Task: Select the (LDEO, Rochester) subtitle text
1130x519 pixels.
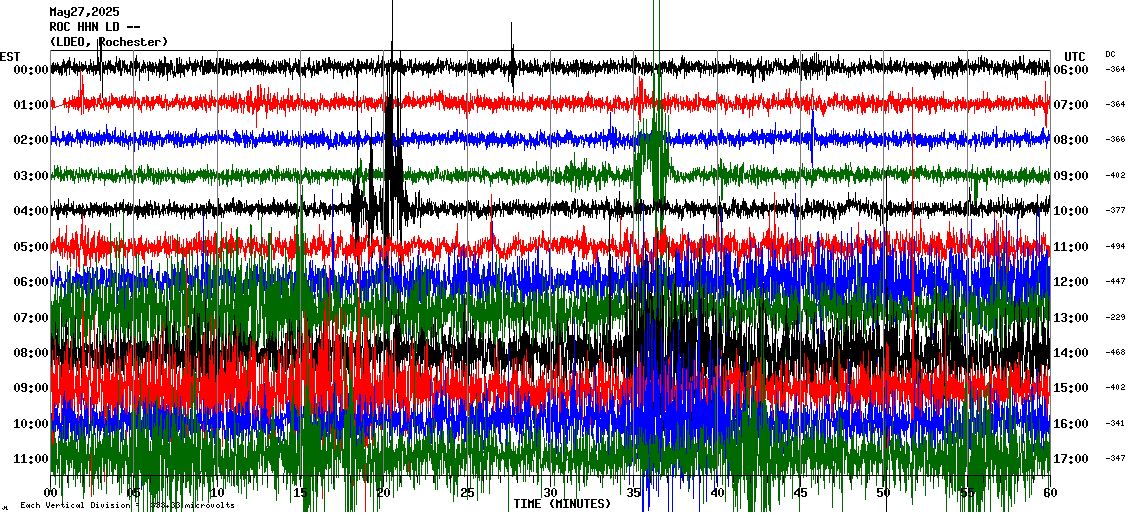Action: pos(109,42)
